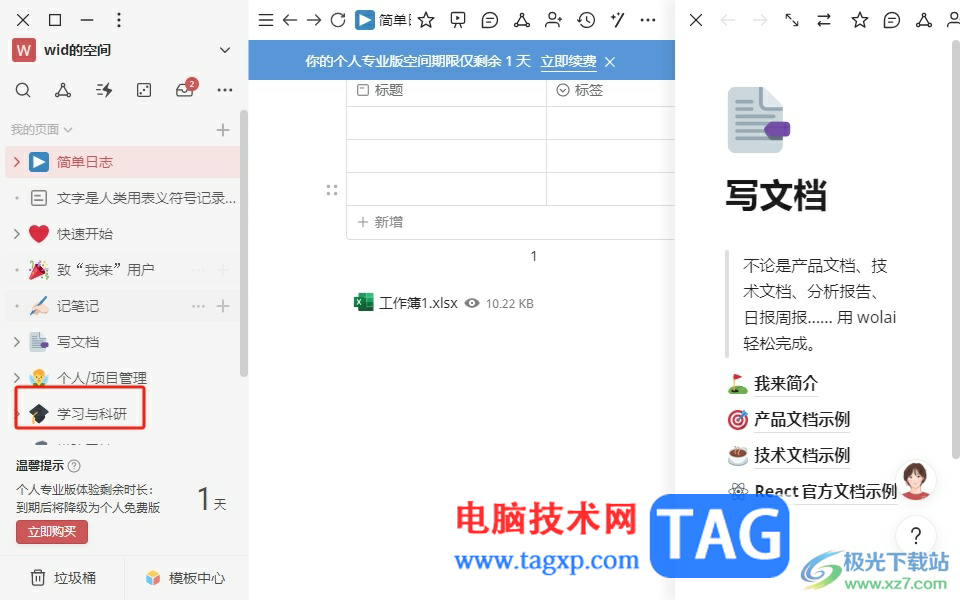Click 新增 to add table row
This screenshot has width=960, height=600.
380,222
